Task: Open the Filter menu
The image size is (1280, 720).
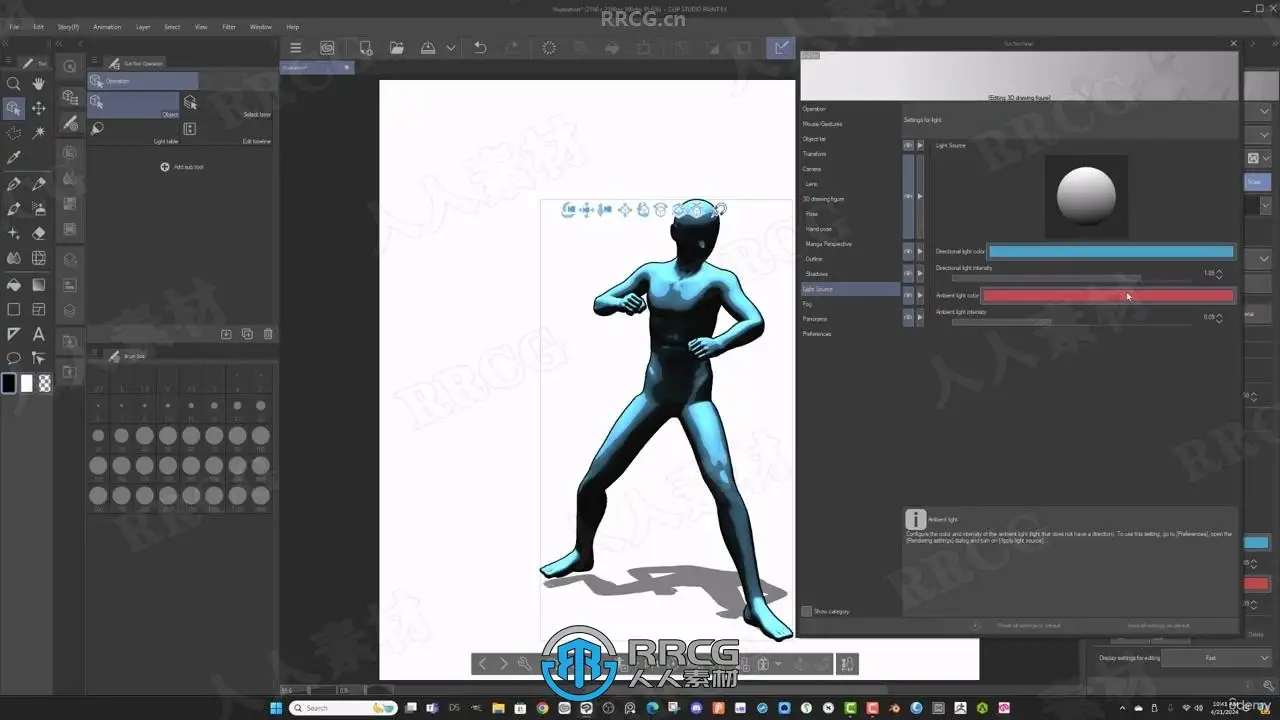Action: (x=229, y=27)
